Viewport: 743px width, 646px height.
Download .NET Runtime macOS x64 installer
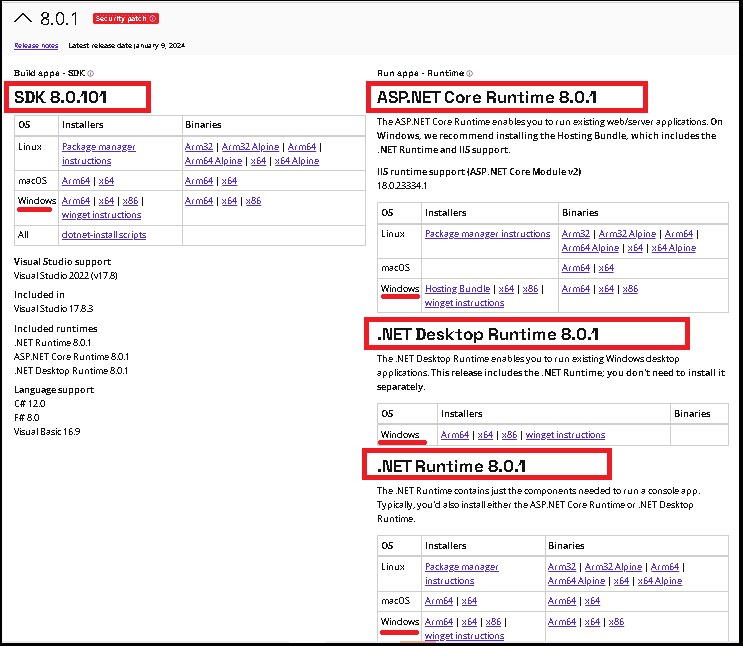469,601
